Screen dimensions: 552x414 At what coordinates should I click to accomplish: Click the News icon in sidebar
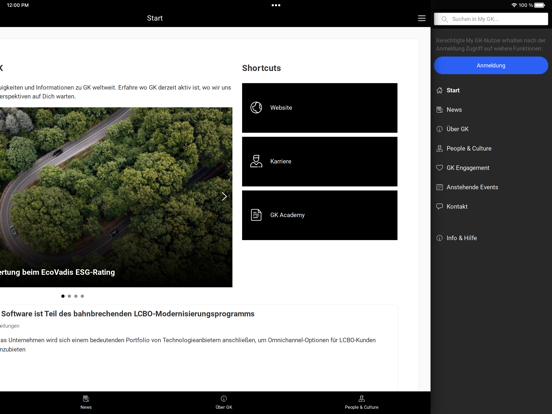coord(439,110)
